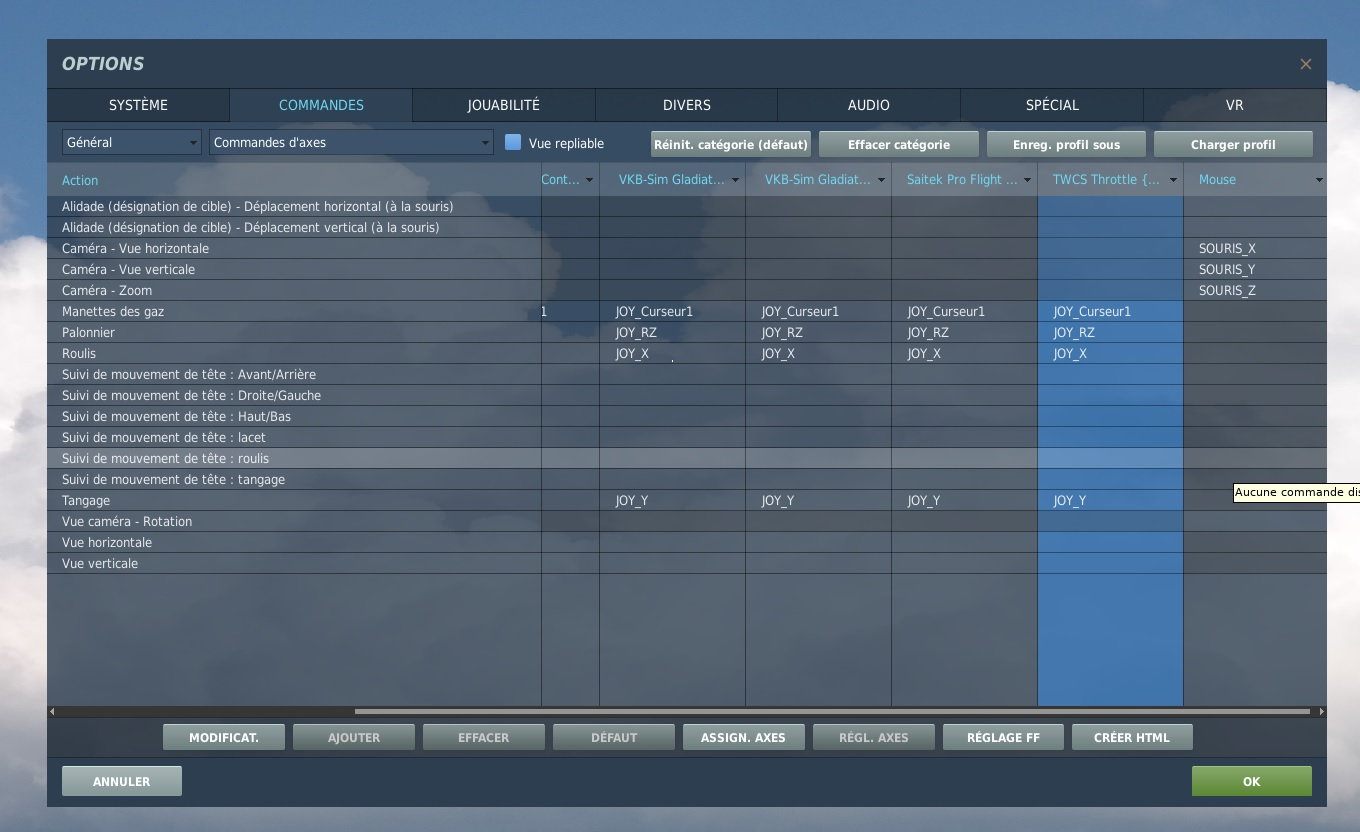Viewport: 1360px width, 832px height.
Task: Click the MODIFICAT. button
Action: click(224, 737)
